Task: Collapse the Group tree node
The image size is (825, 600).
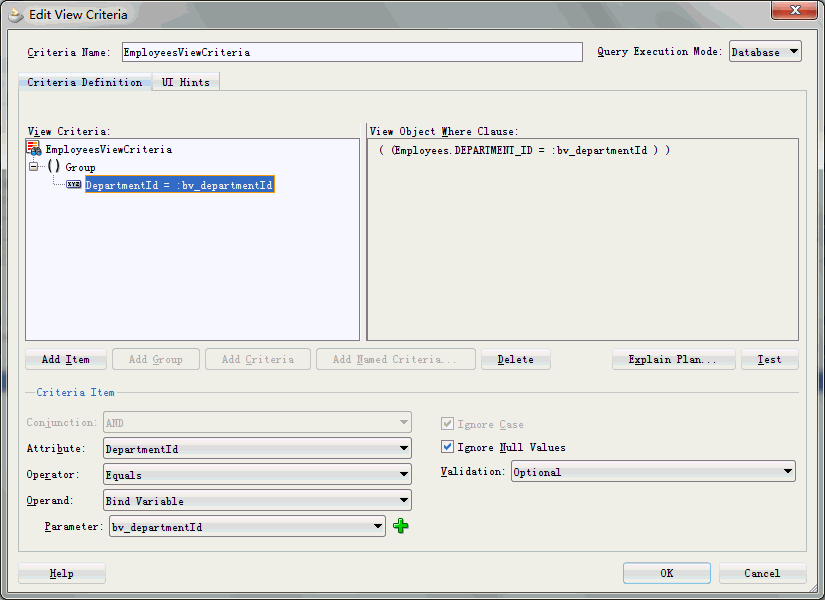Action: pyautogui.click(x=34, y=166)
